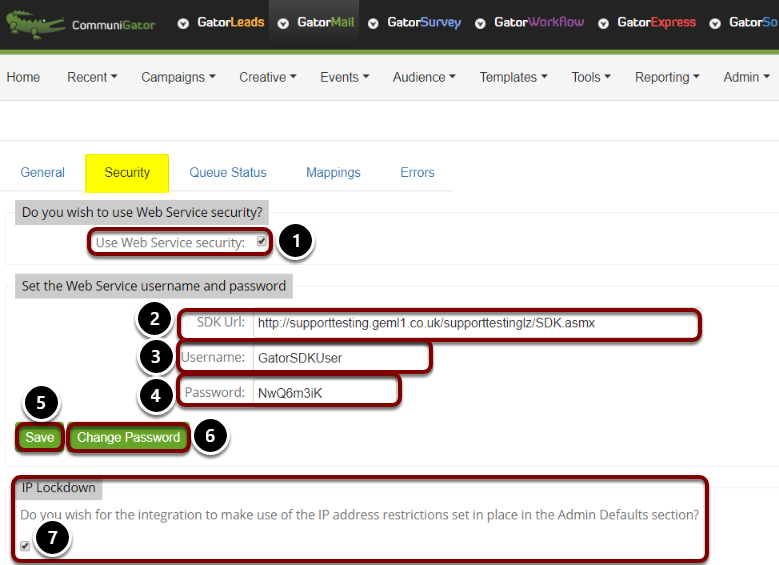This screenshot has height=565, width=779.
Task: Expand the Reporting dropdown menu
Action: (667, 77)
